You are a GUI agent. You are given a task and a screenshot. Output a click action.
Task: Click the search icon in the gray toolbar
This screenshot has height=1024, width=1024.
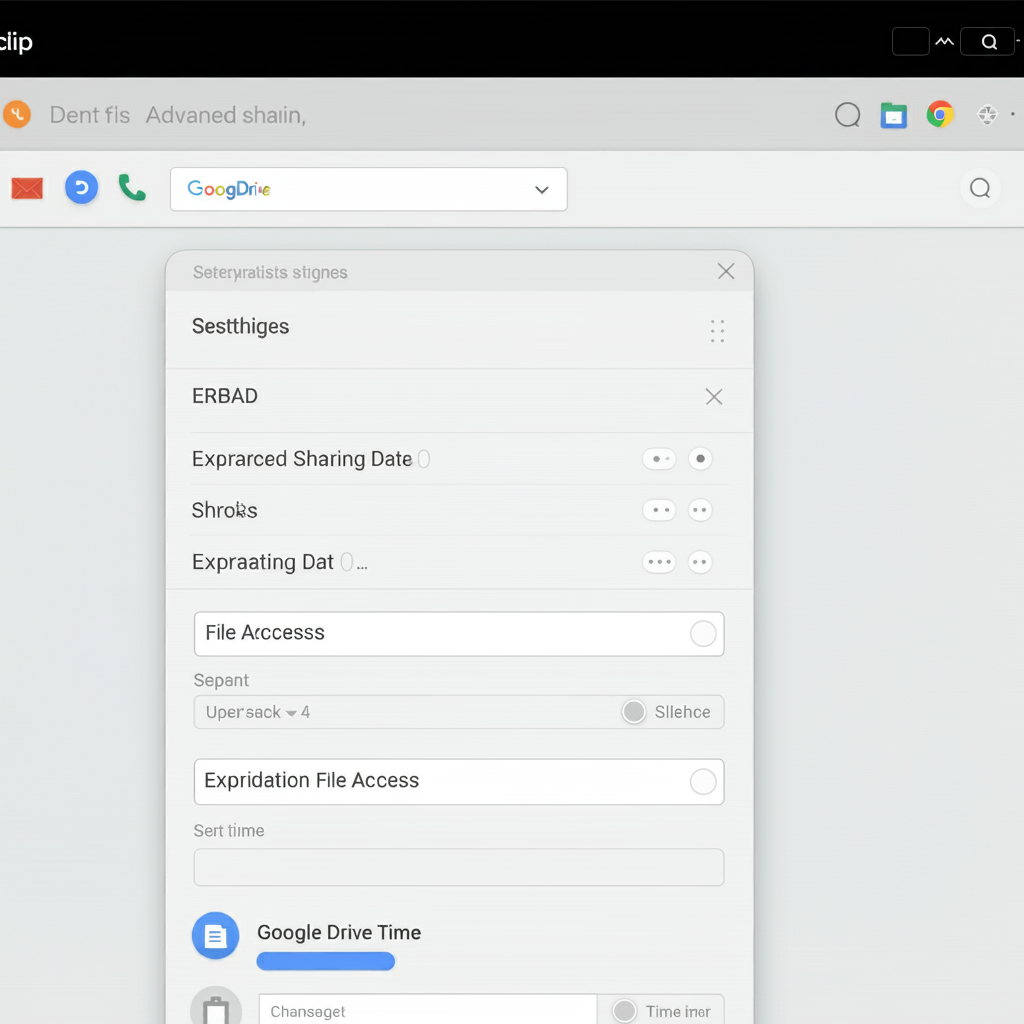pos(848,115)
